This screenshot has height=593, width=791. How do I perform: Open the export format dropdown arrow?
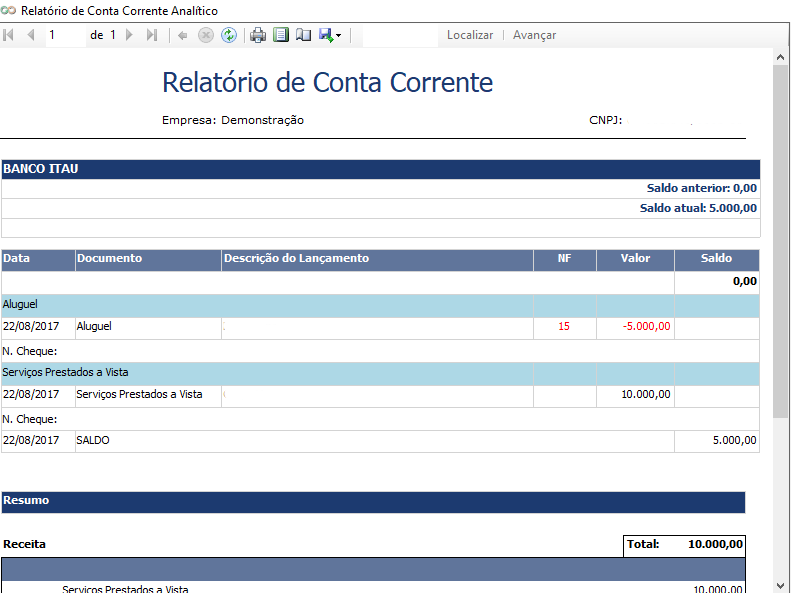coord(338,35)
